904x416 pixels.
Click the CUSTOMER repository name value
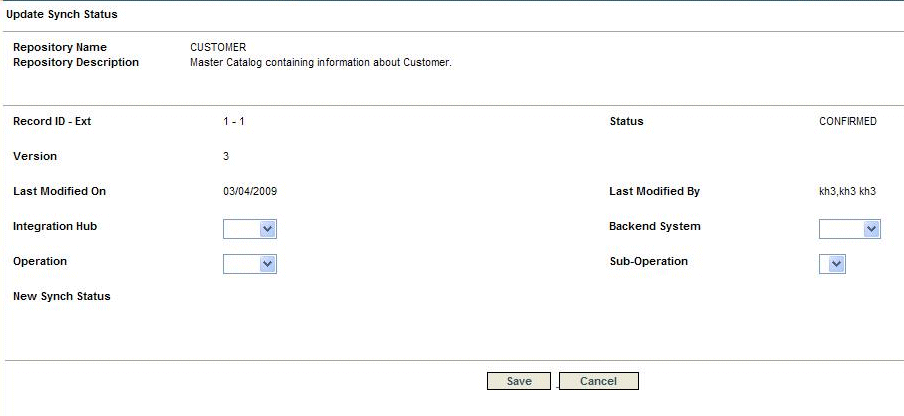[x=218, y=47]
